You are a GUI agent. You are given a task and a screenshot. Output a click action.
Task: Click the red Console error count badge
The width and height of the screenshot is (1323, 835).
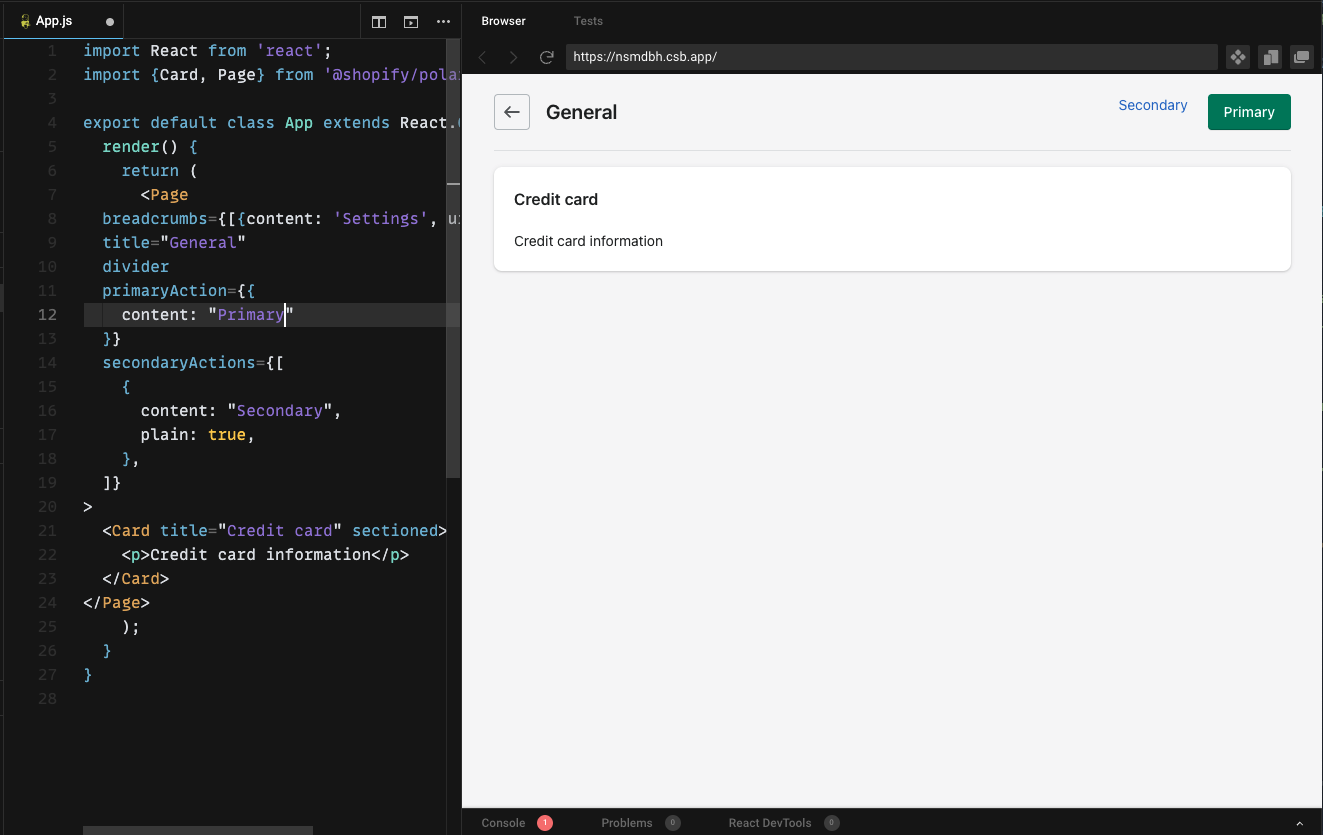point(545,823)
